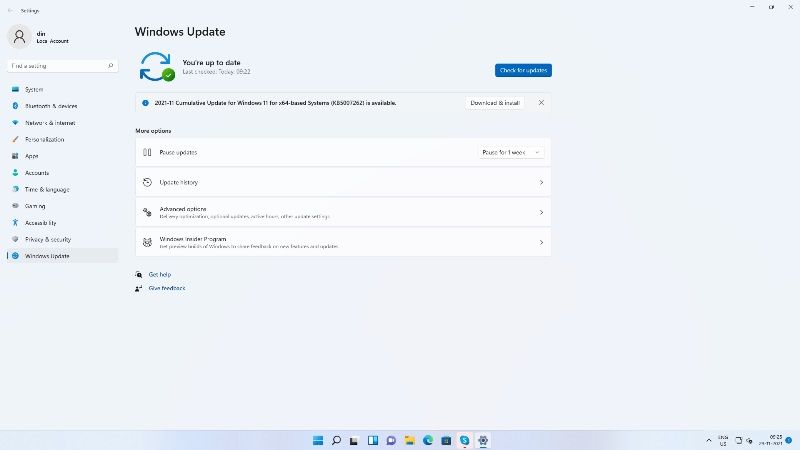
Task: Click the "You're up to date" text
Action: tap(211, 62)
